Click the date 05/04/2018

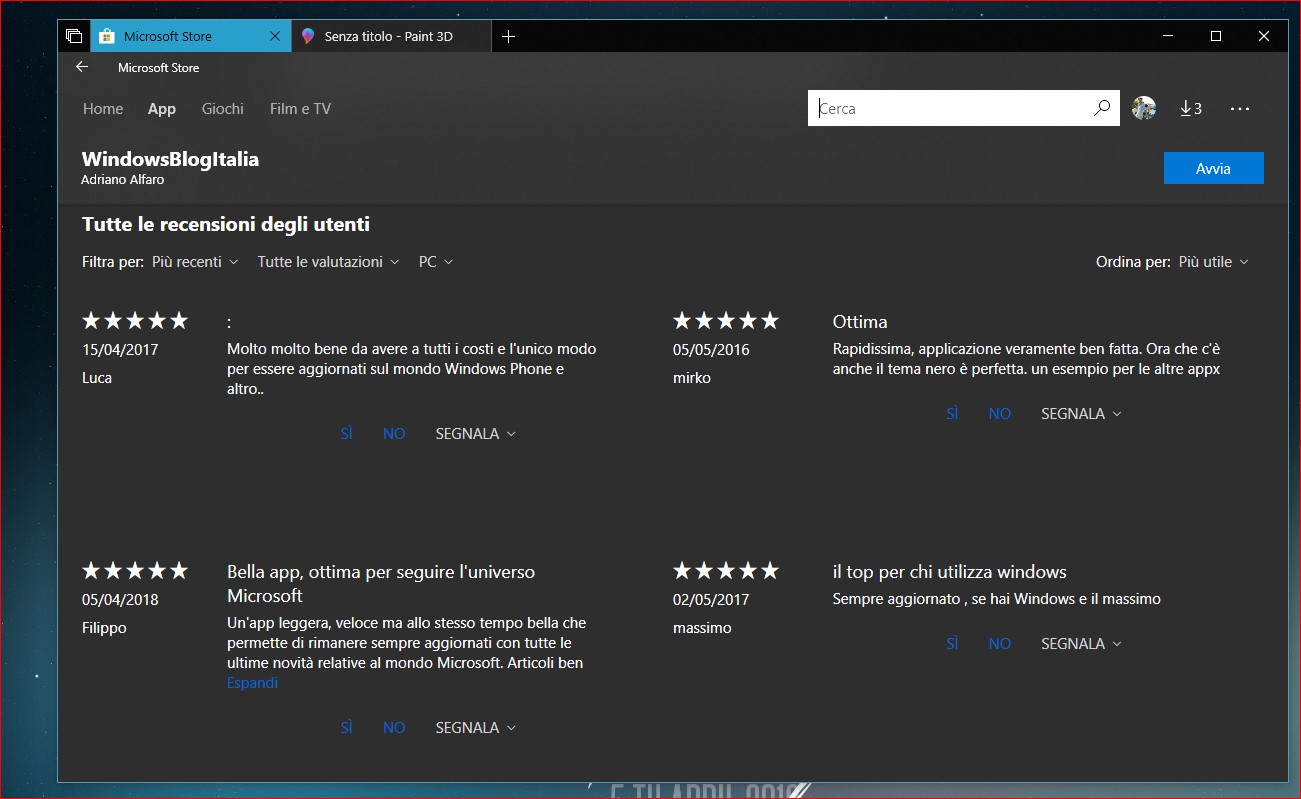120,600
